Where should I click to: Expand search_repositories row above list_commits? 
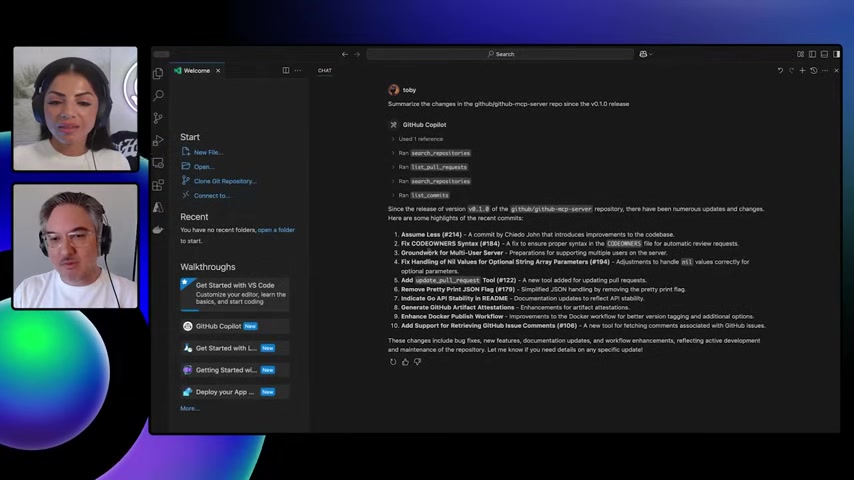tap(431, 181)
